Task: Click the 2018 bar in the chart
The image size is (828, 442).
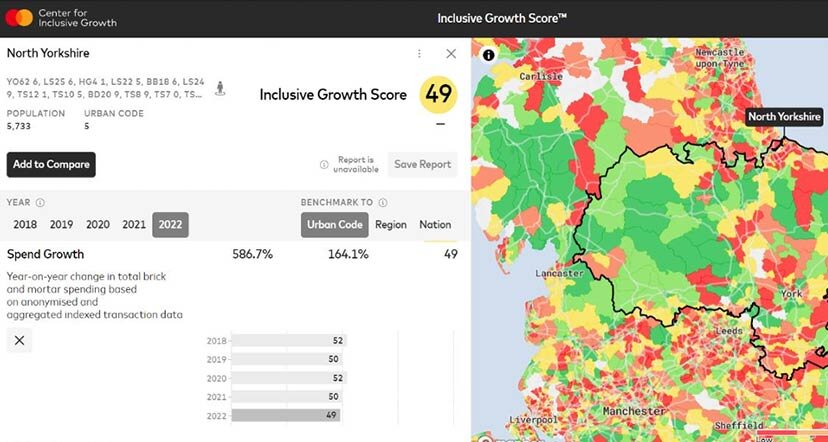Action: [288, 341]
